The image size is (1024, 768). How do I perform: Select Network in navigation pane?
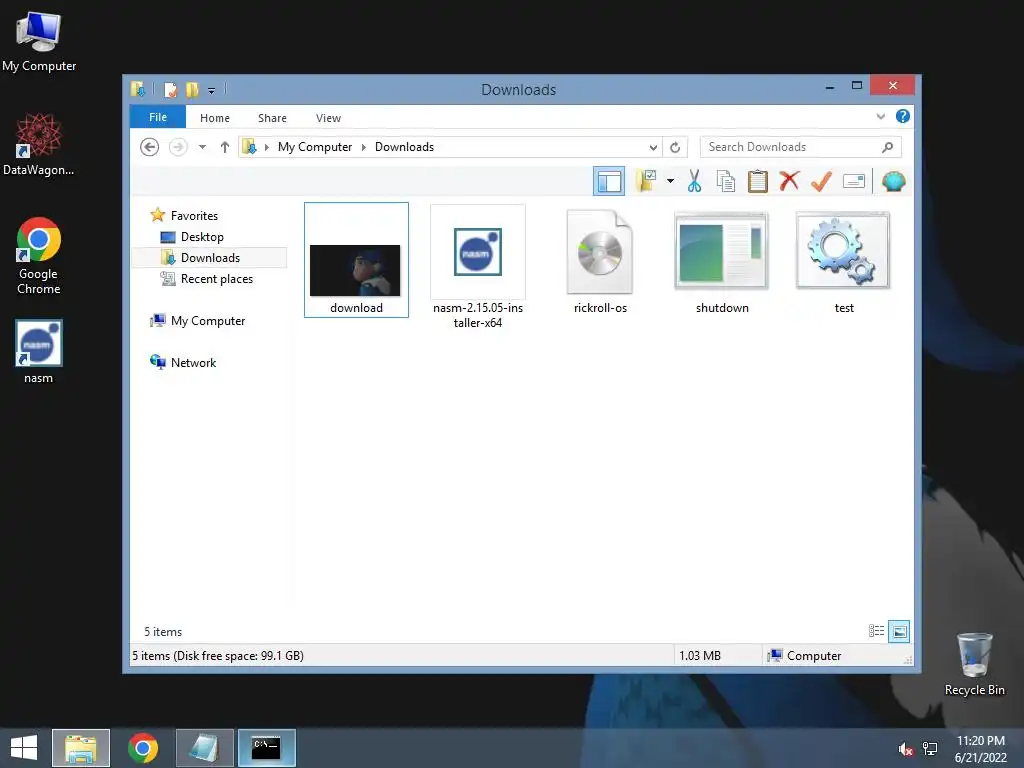pyautogui.click(x=193, y=362)
